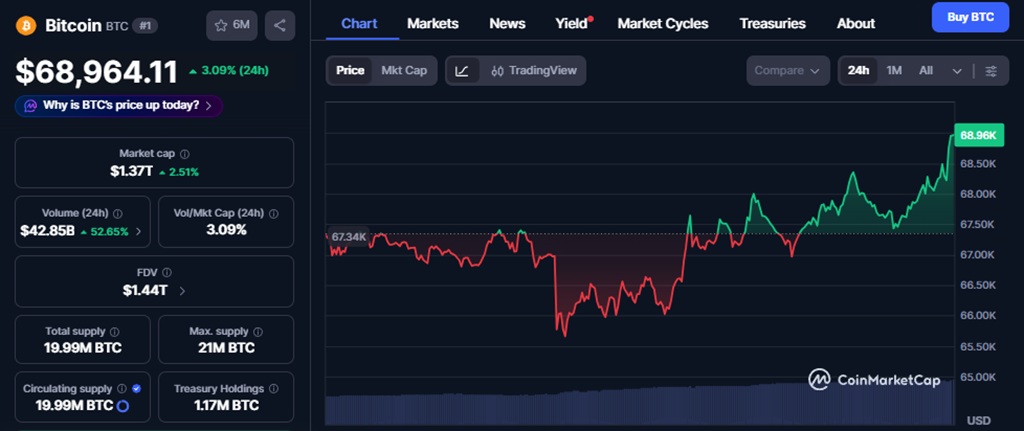Click the Buy BTC button
The width and height of the screenshot is (1024, 431).
[x=970, y=17]
